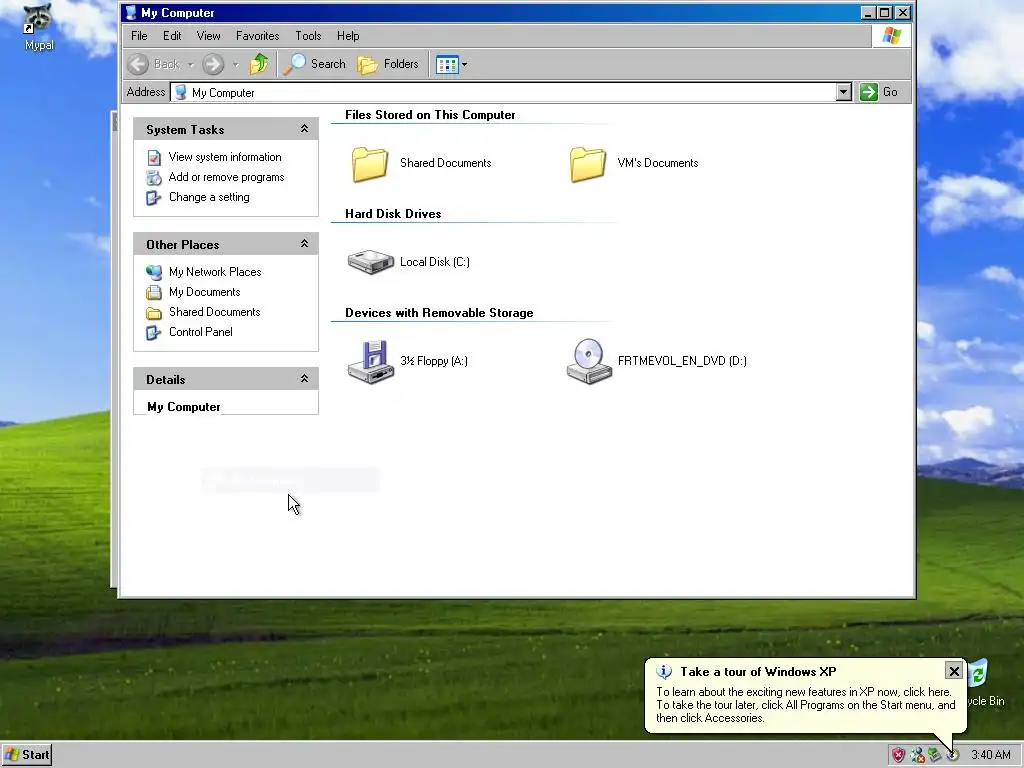Select the VM's Documents folder icon
Viewport: 1024px width, 768px height.
click(x=587, y=163)
